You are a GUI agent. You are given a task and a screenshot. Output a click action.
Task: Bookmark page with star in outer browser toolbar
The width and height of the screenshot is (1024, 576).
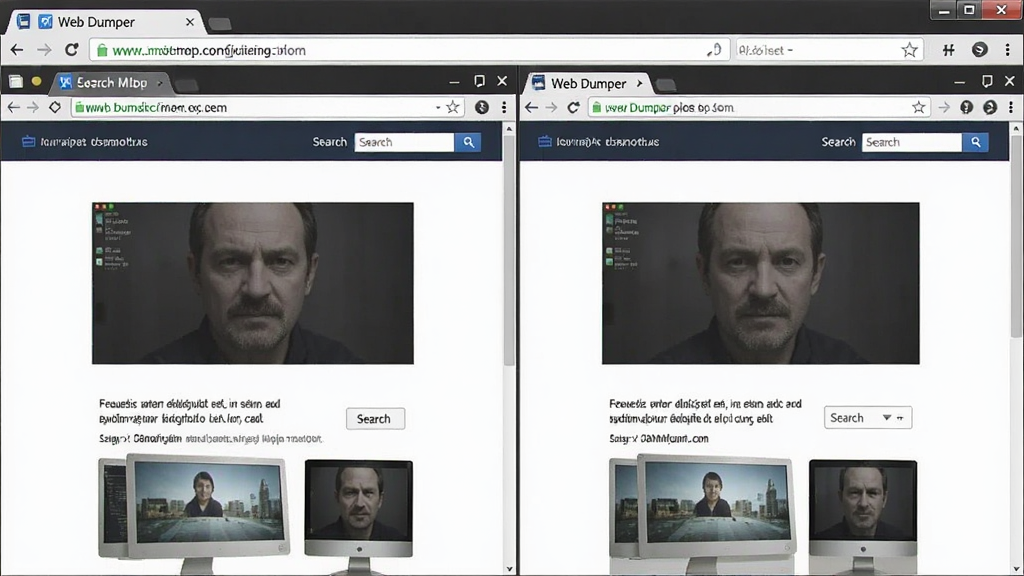coord(909,50)
